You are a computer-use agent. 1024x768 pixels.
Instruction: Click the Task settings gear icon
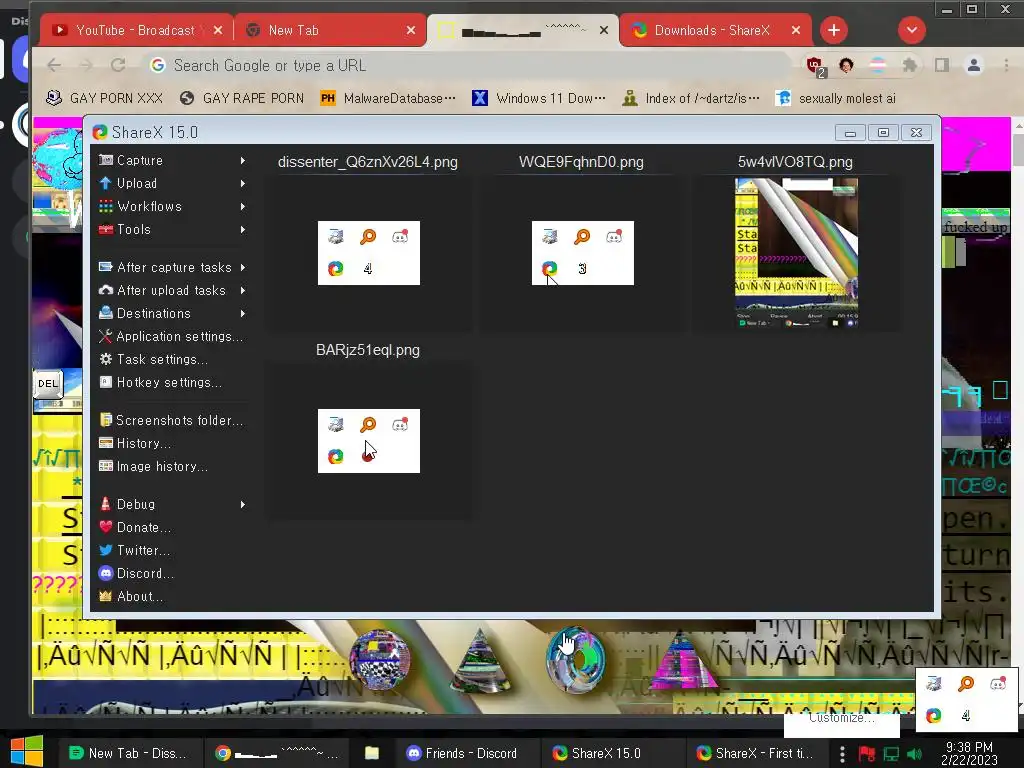105,359
